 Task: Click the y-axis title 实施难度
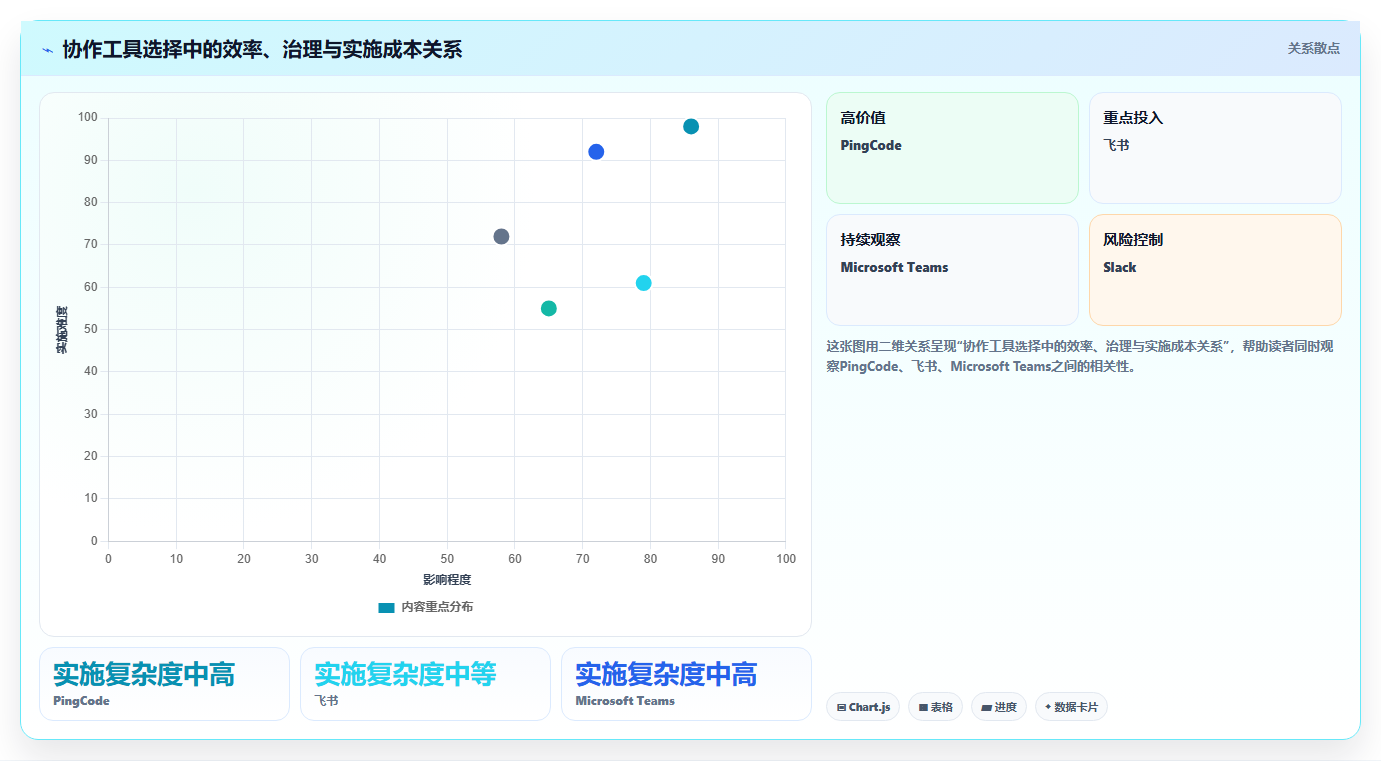coord(62,330)
